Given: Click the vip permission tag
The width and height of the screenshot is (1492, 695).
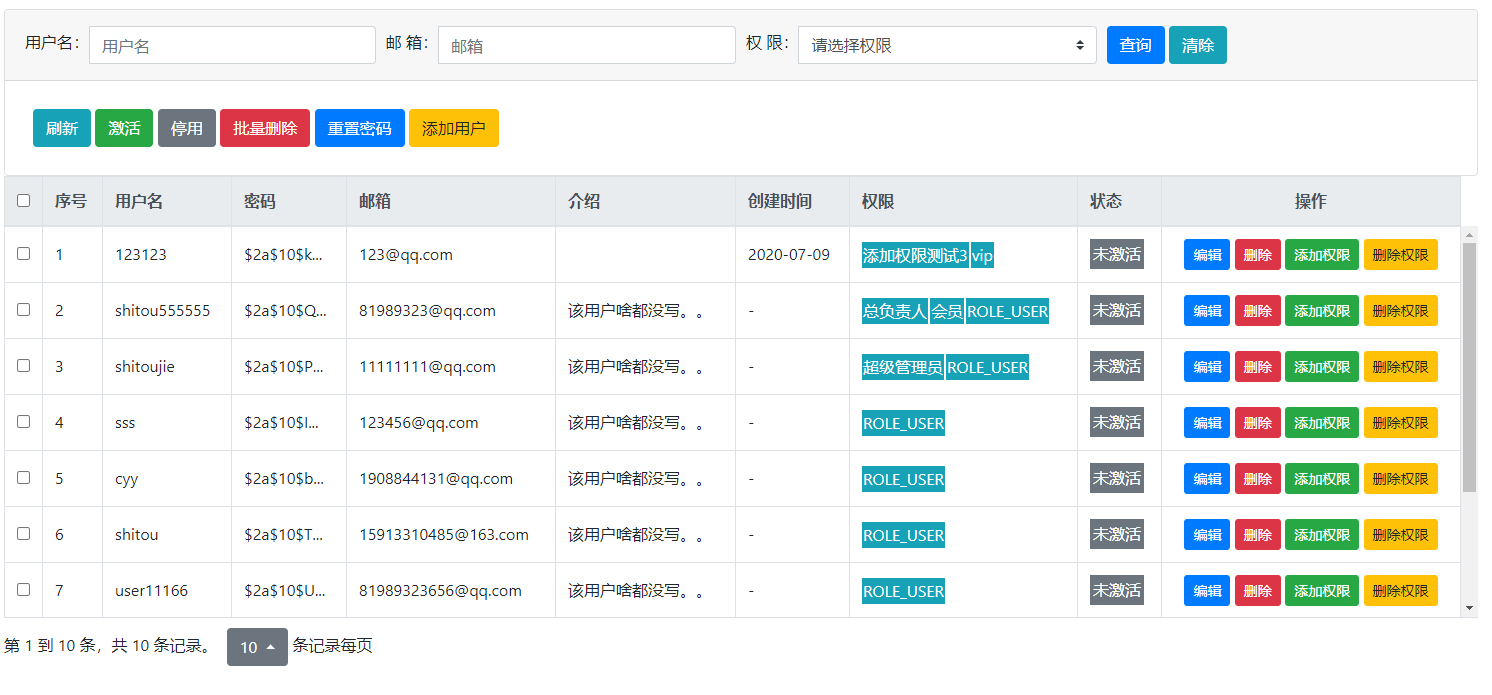Looking at the screenshot, I should tap(982, 255).
